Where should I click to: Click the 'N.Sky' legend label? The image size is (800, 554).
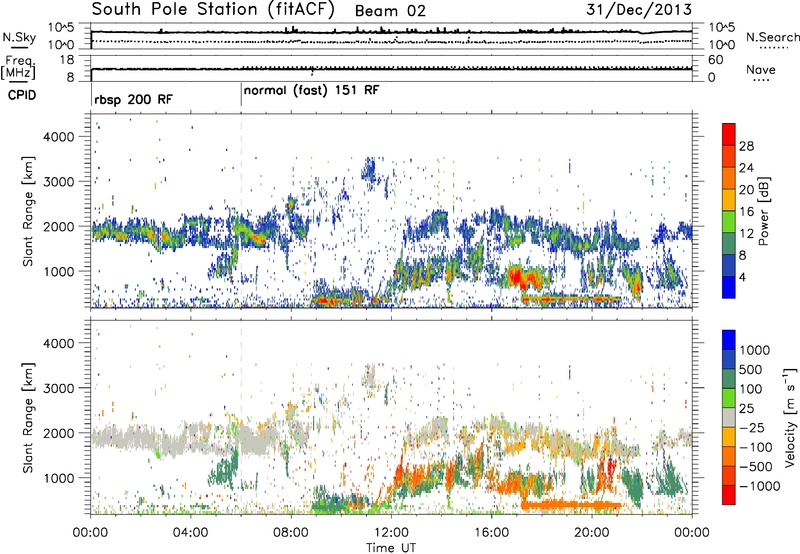pyautogui.click(x=19, y=38)
